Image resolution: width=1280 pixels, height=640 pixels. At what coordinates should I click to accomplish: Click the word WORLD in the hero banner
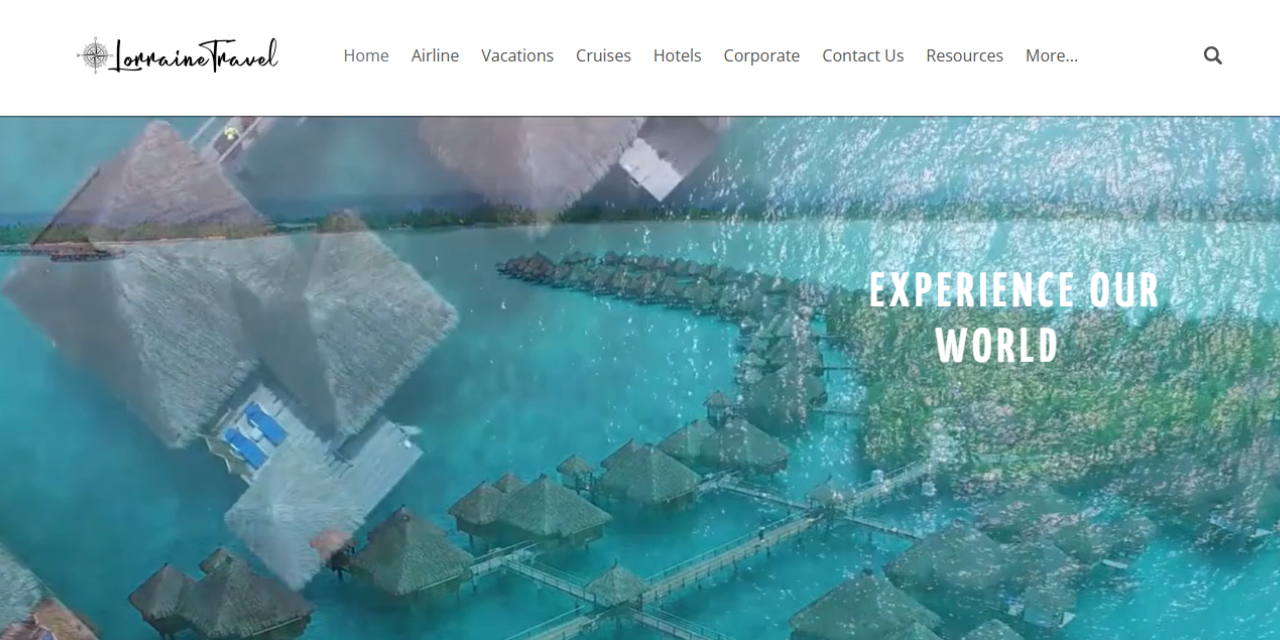(x=997, y=346)
